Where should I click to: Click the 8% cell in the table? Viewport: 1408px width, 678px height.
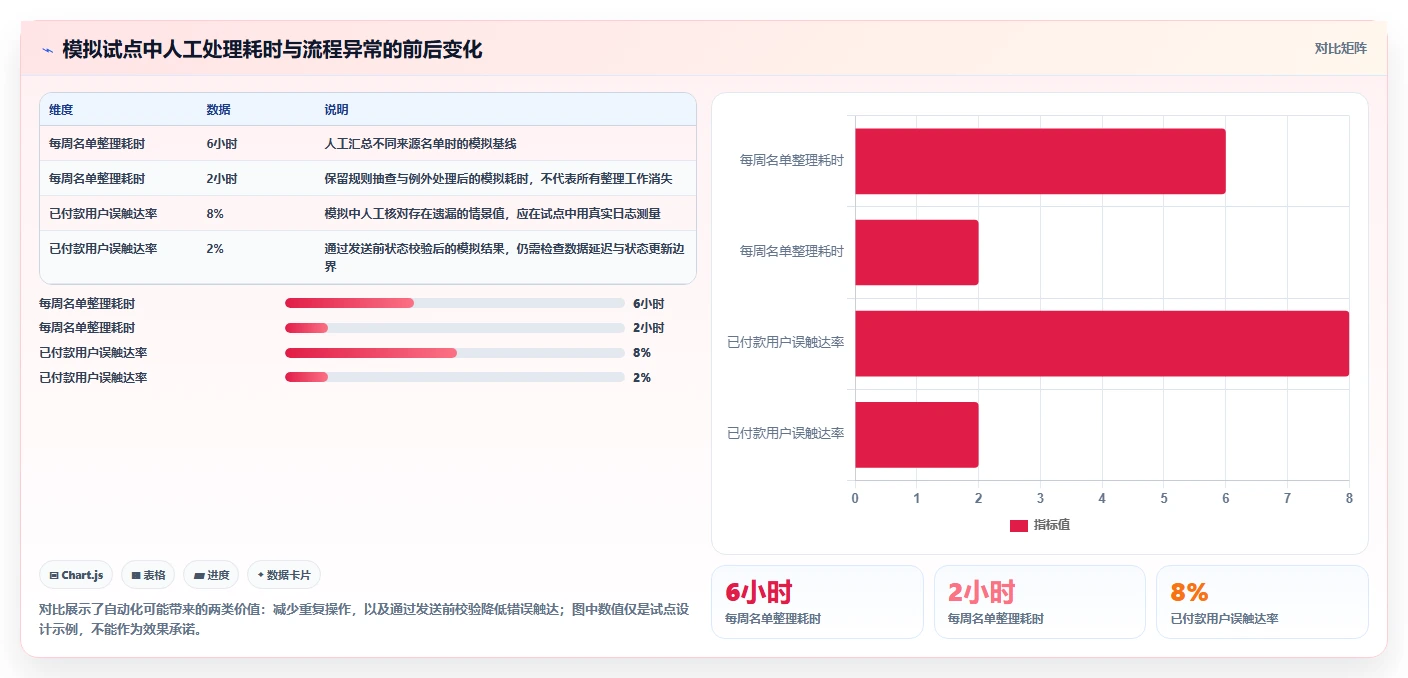215,214
